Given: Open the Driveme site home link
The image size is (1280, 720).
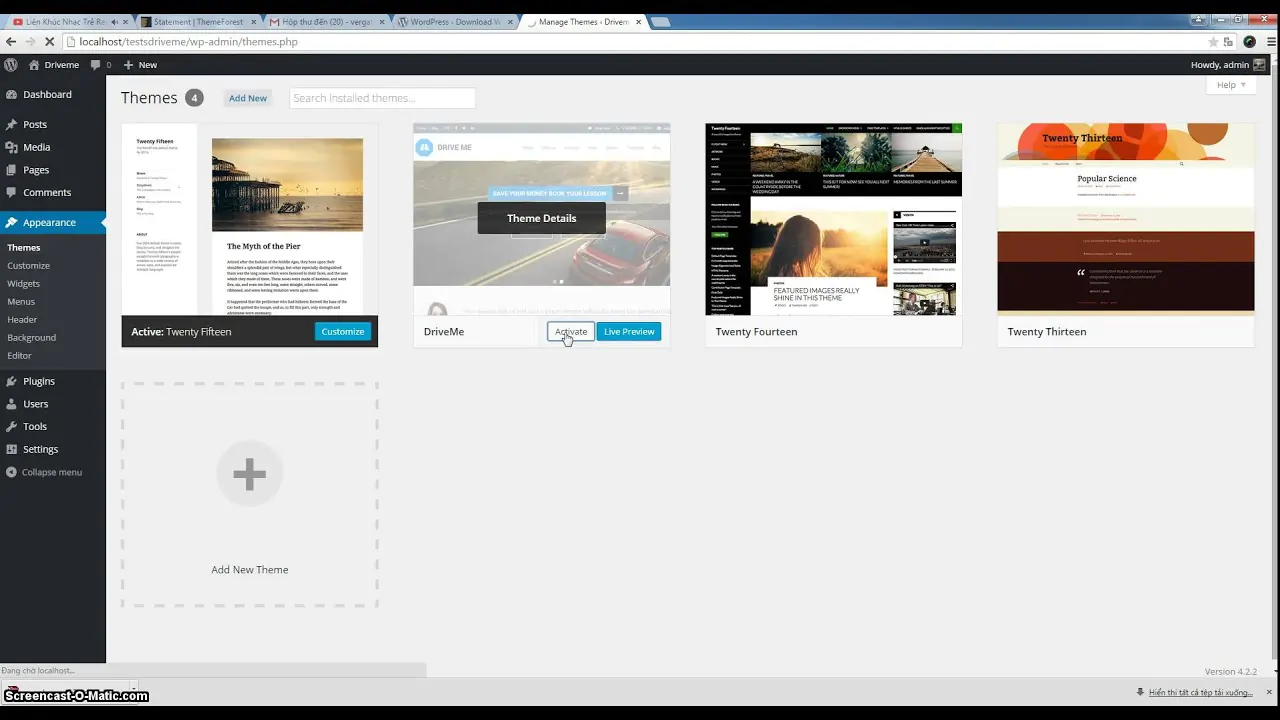Looking at the screenshot, I should (54, 64).
